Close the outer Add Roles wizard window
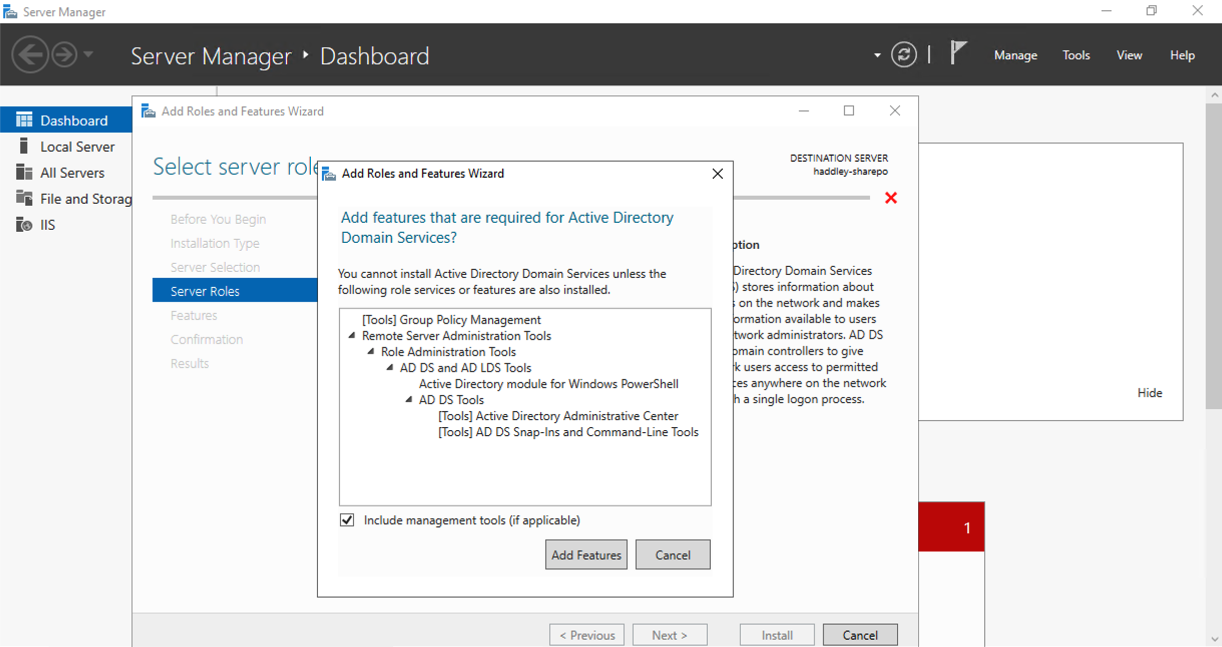The height and width of the screenshot is (647, 1222). 895,111
